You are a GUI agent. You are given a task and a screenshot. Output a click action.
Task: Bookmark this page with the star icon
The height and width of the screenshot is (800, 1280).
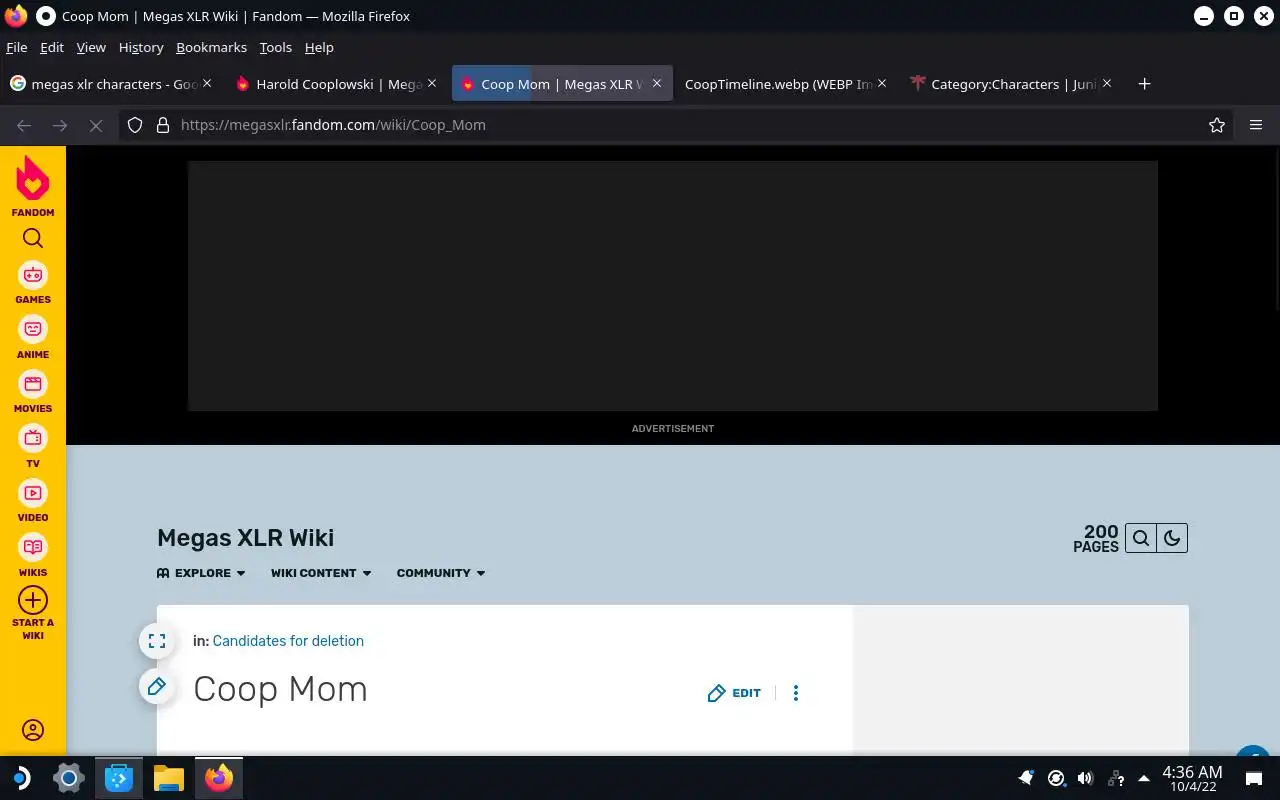(x=1217, y=125)
